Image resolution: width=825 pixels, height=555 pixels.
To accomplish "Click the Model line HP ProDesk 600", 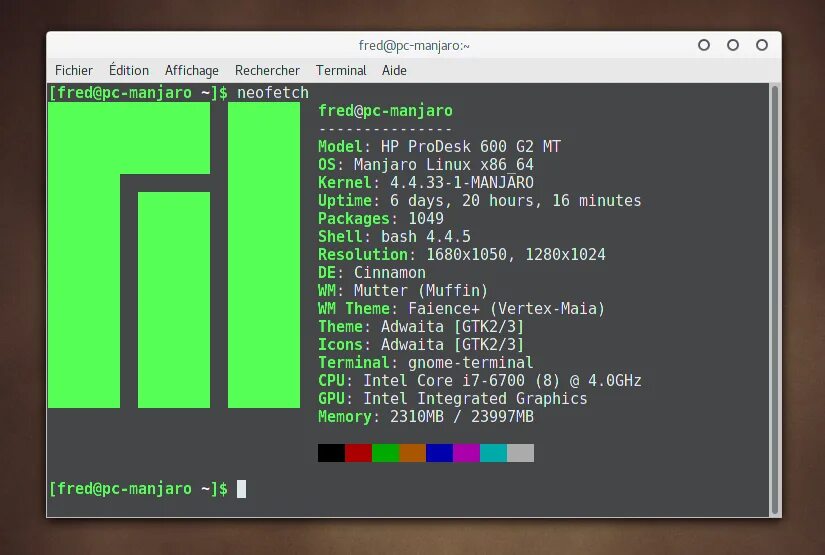I will point(439,146).
